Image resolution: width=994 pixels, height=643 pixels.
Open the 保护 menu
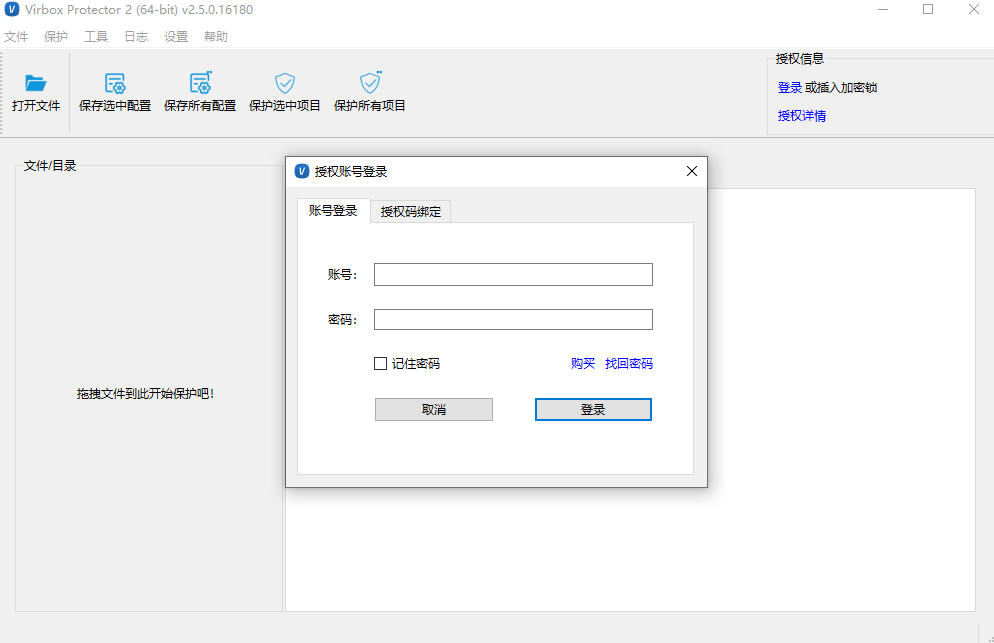56,37
